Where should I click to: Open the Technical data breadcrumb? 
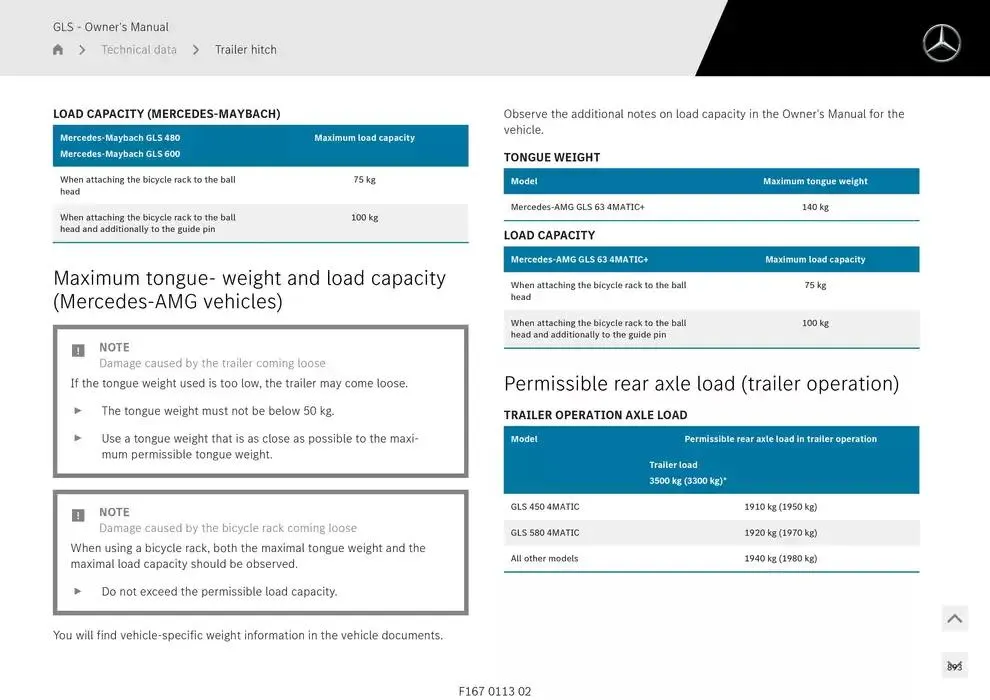coord(139,50)
